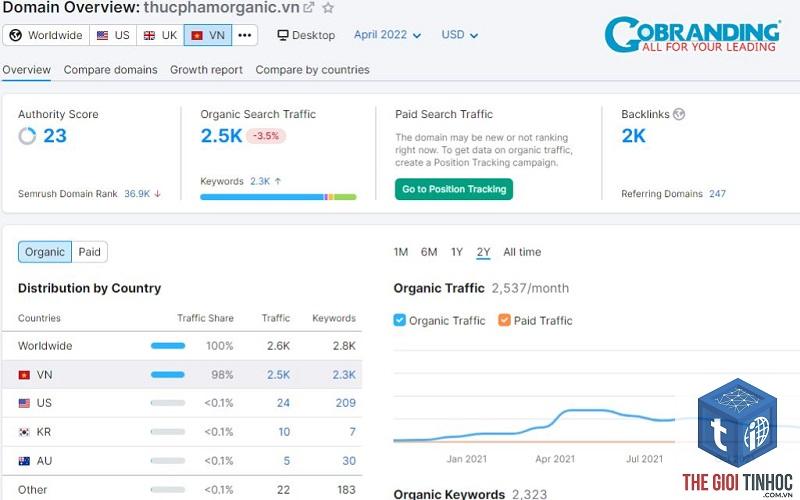Select the Paid toggle button
The width and height of the screenshot is (800, 500).
(89, 252)
